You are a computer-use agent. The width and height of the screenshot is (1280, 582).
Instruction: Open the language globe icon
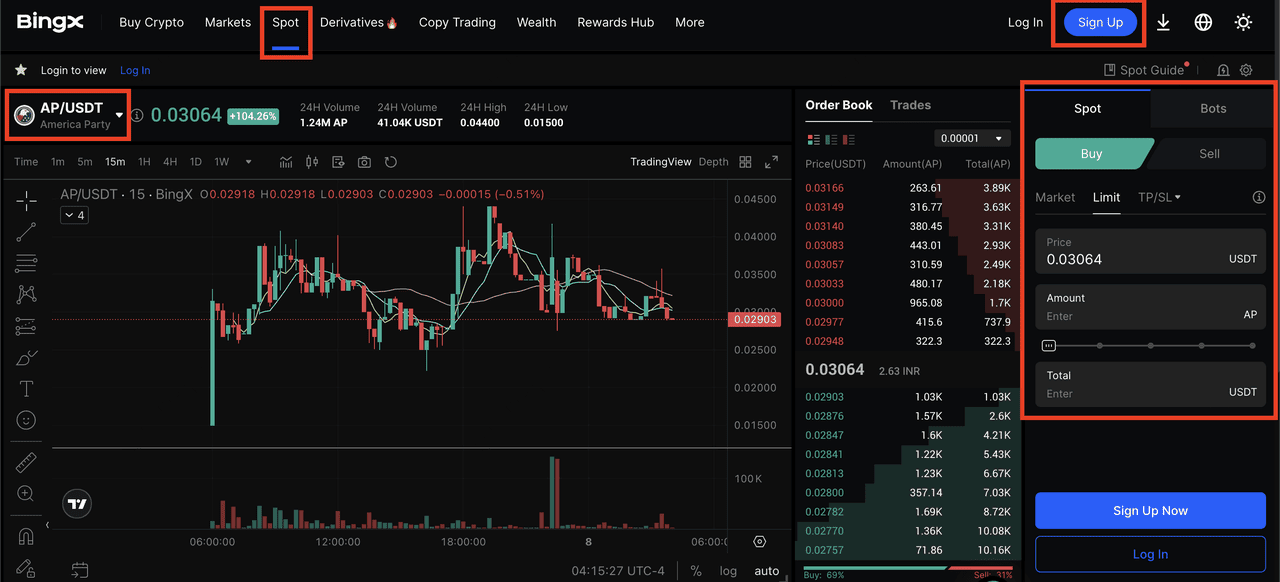click(1203, 22)
